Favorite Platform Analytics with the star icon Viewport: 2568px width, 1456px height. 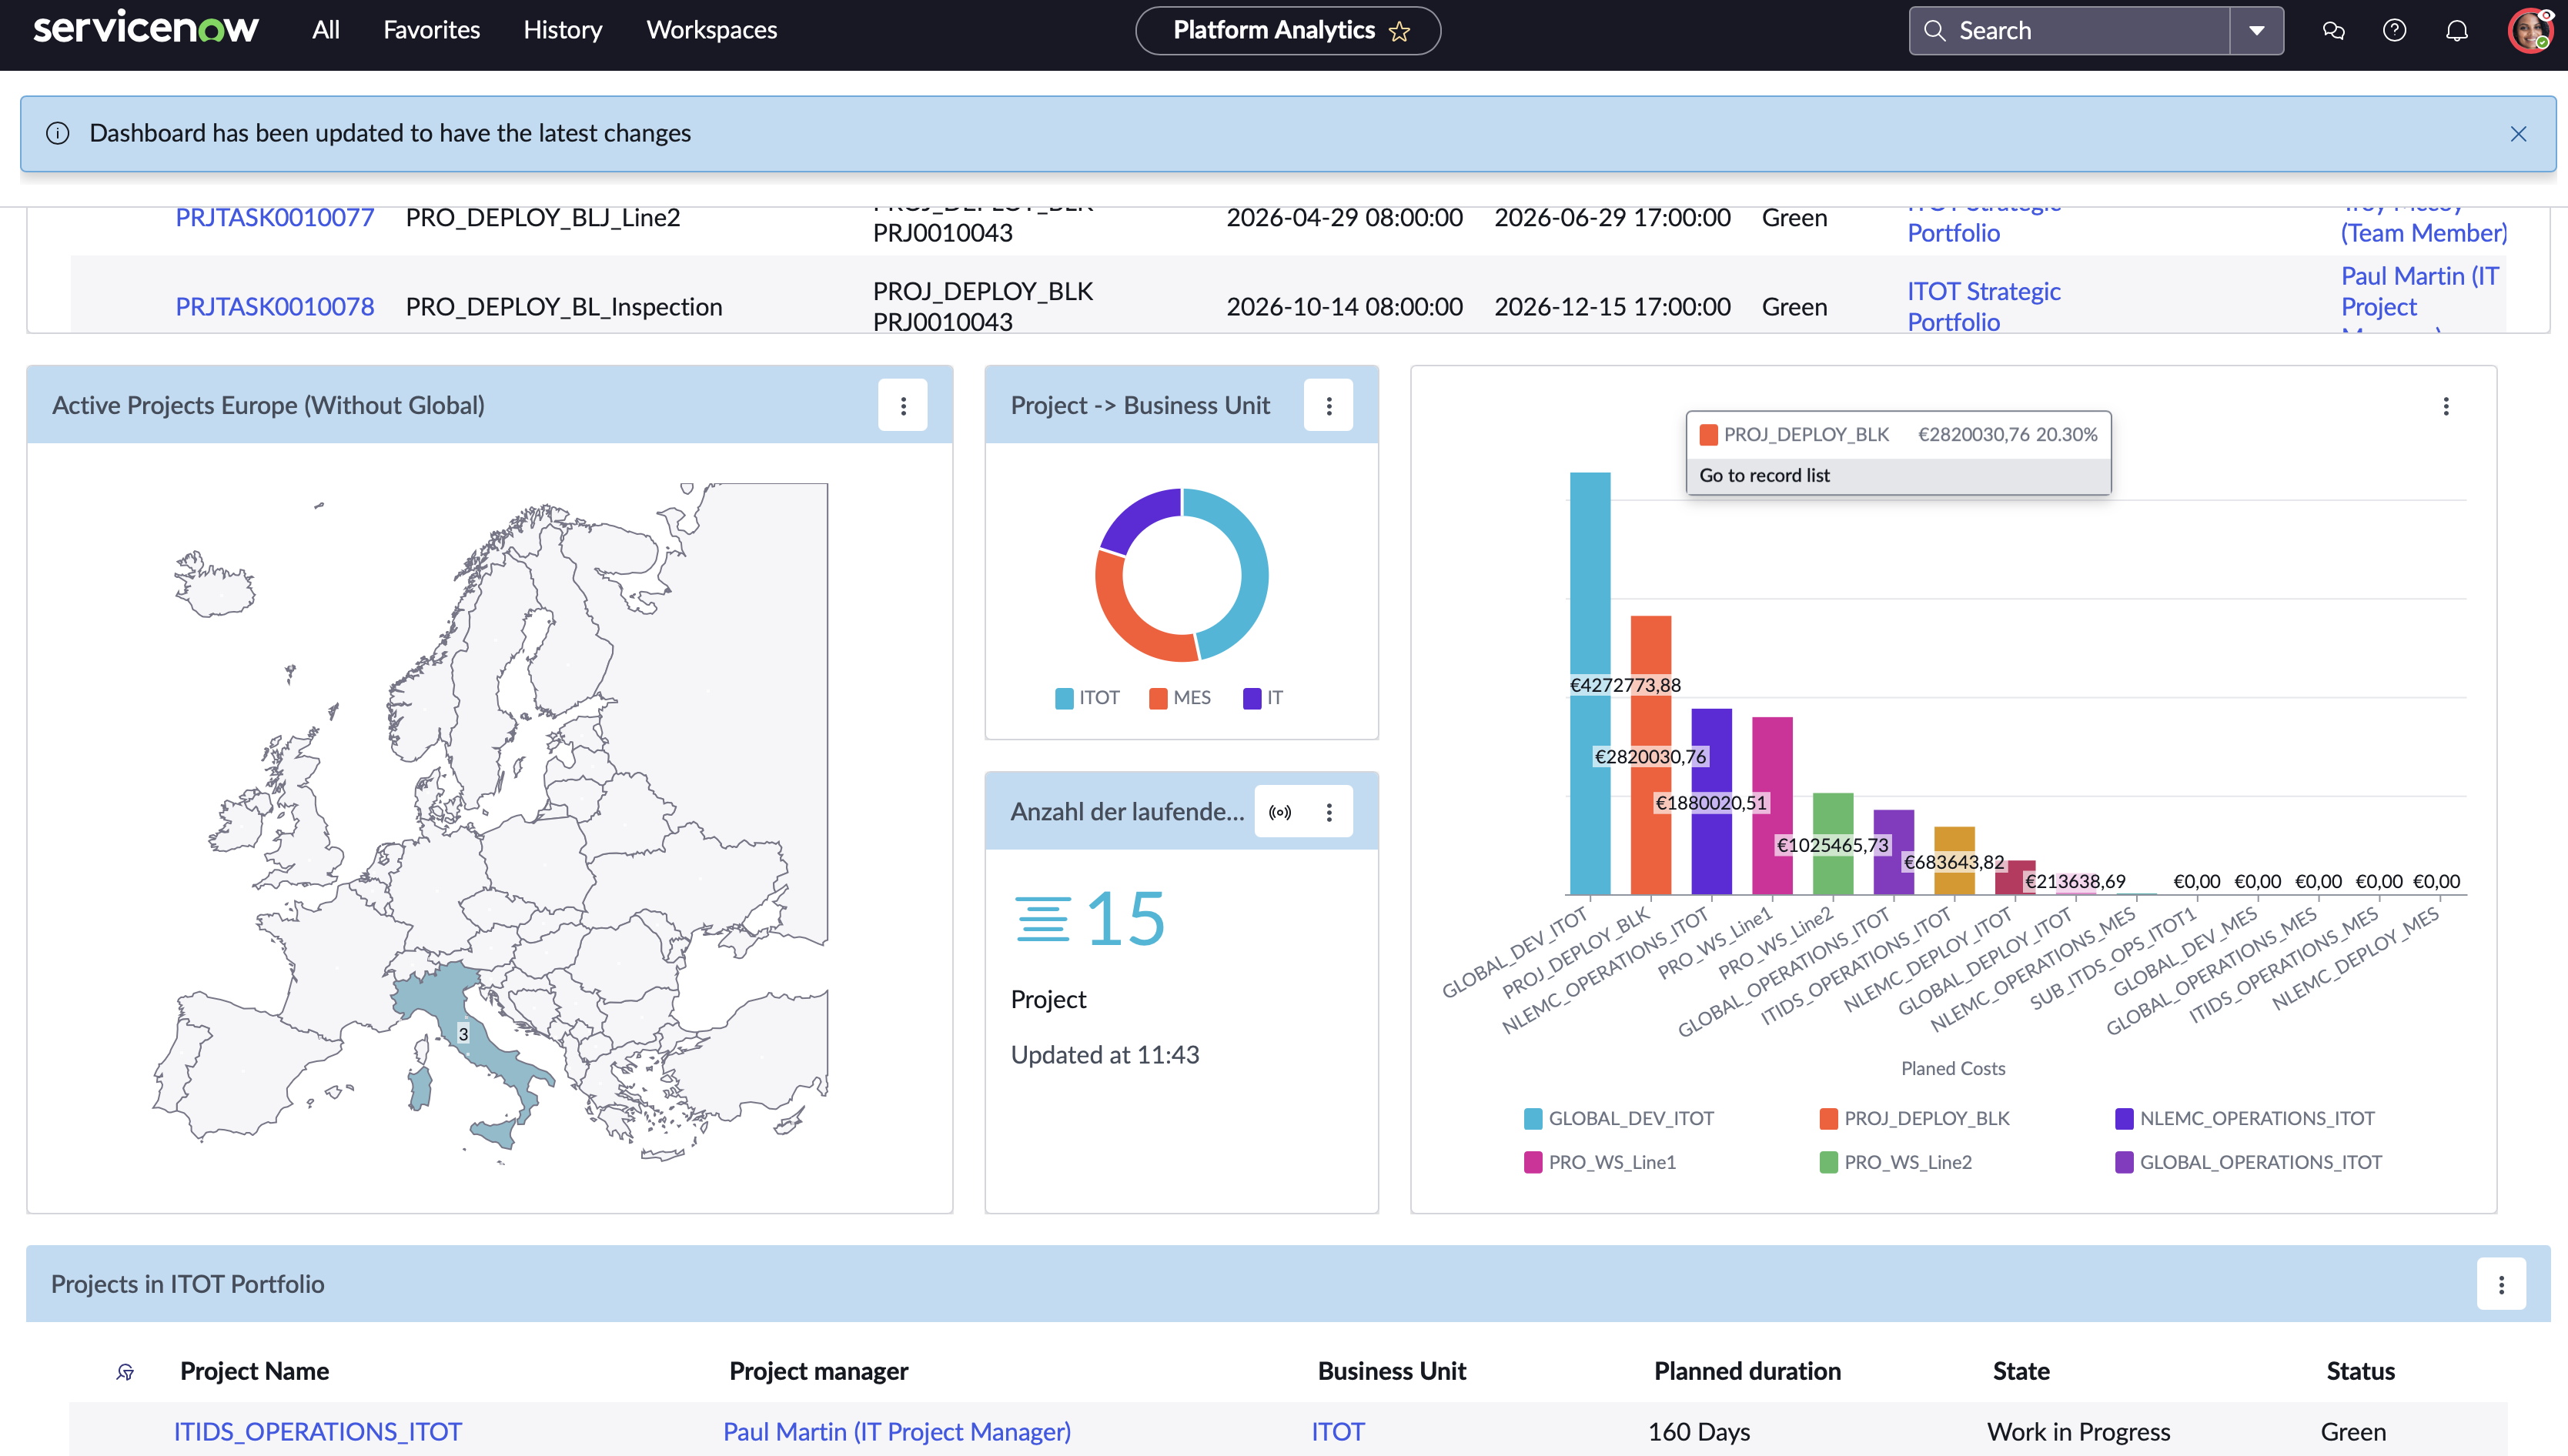click(x=1399, y=31)
